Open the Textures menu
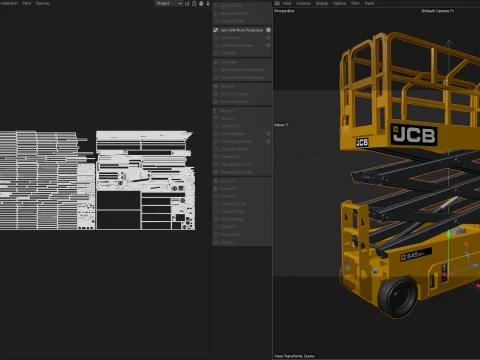Image resolution: width=480 pixels, height=360 pixels. coord(43,3)
